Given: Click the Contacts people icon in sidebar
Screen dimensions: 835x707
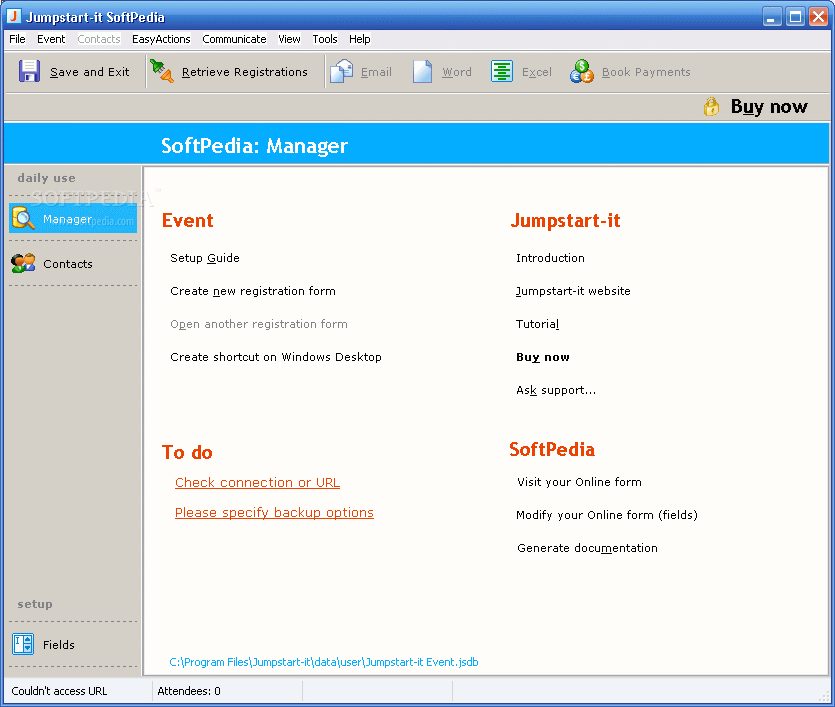Looking at the screenshot, I should click(x=23, y=263).
